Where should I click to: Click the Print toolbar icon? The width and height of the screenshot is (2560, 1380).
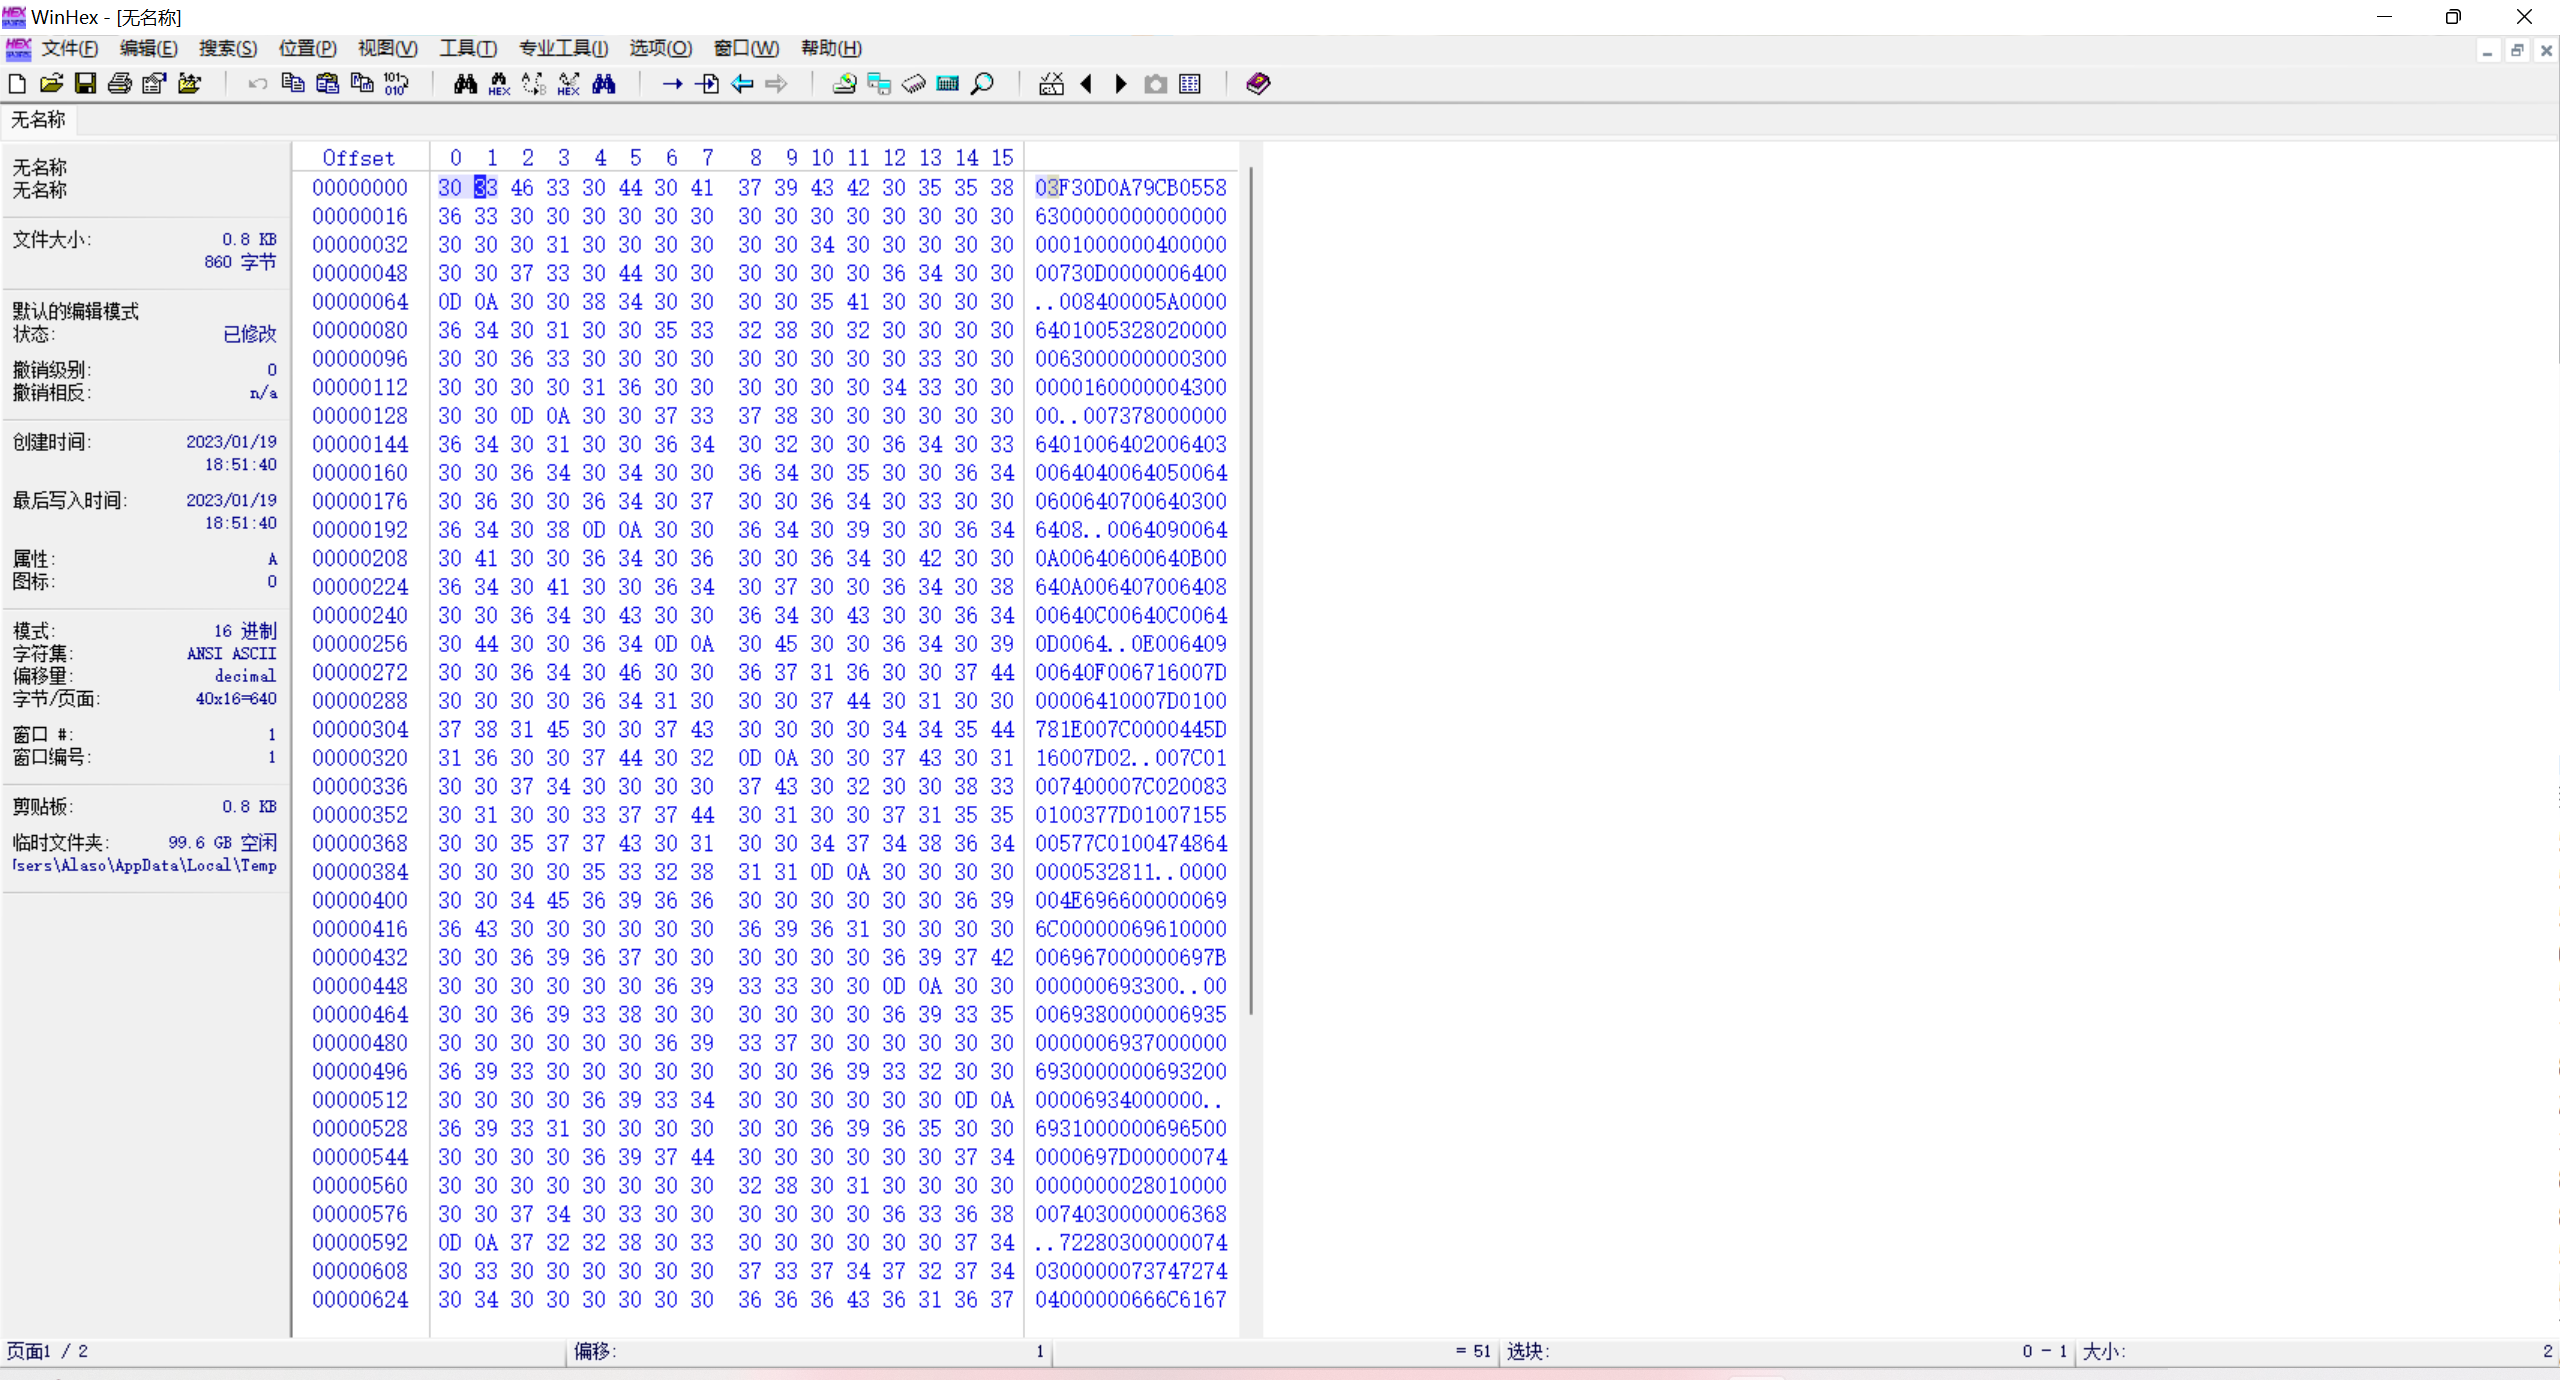tap(120, 84)
